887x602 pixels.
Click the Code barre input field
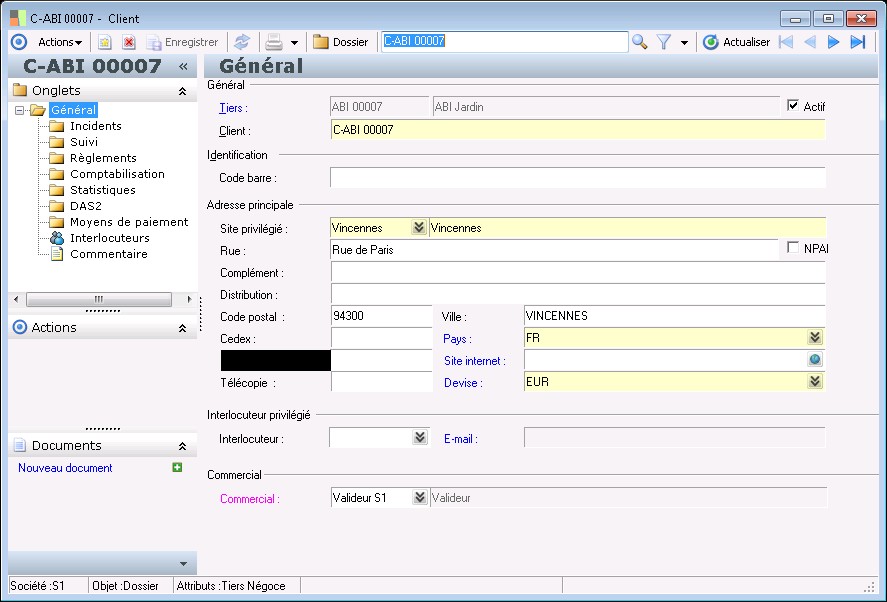[577, 178]
